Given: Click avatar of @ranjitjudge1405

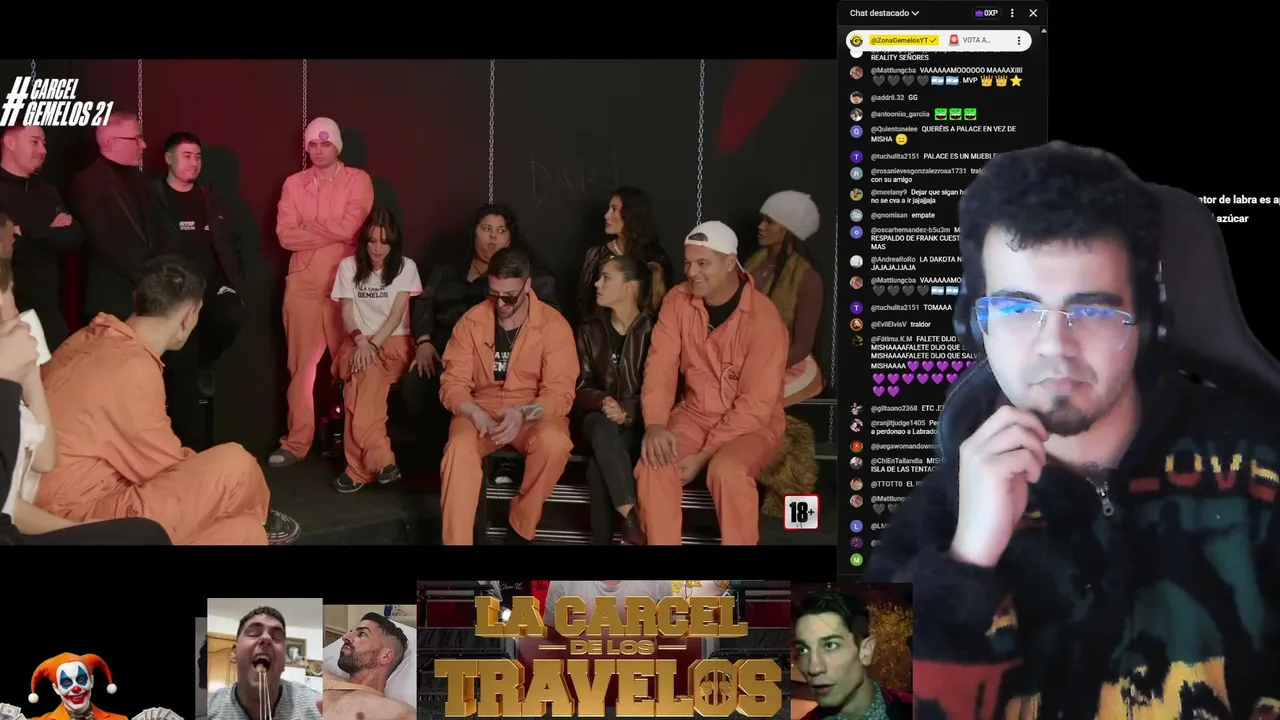Looking at the screenshot, I should pyautogui.click(x=856, y=425).
